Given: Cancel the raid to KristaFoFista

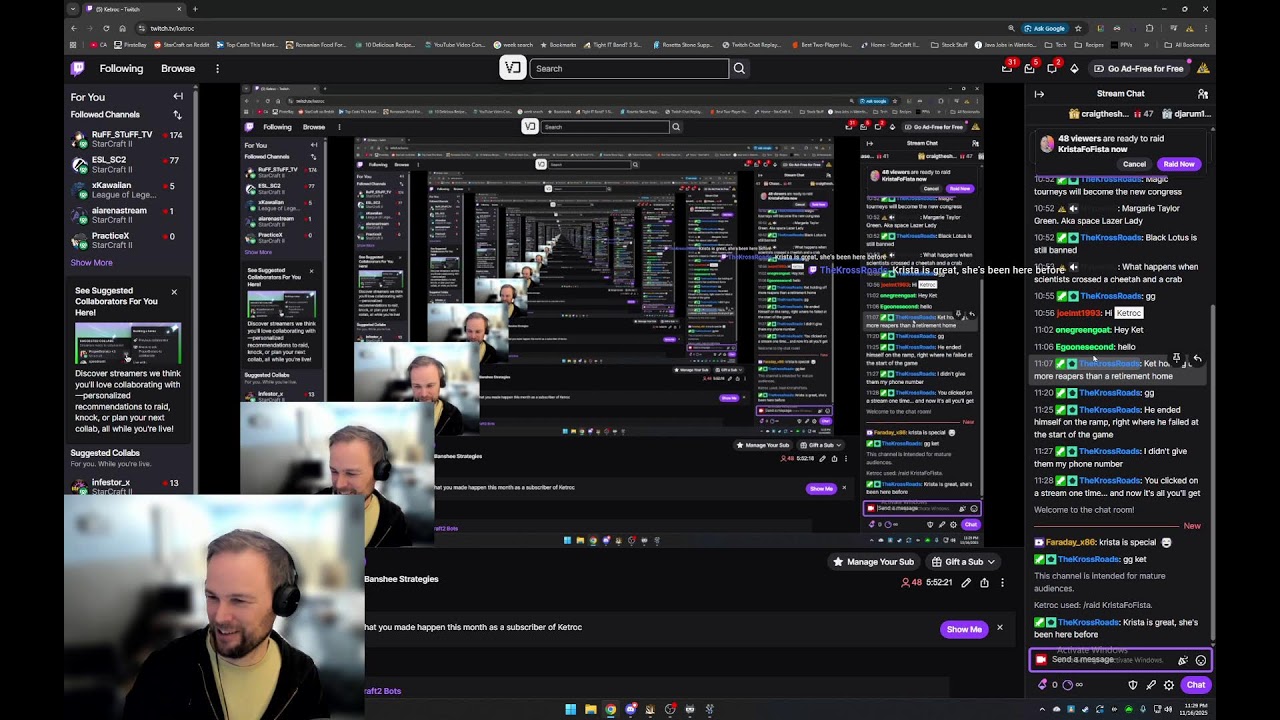Looking at the screenshot, I should [x=1134, y=164].
